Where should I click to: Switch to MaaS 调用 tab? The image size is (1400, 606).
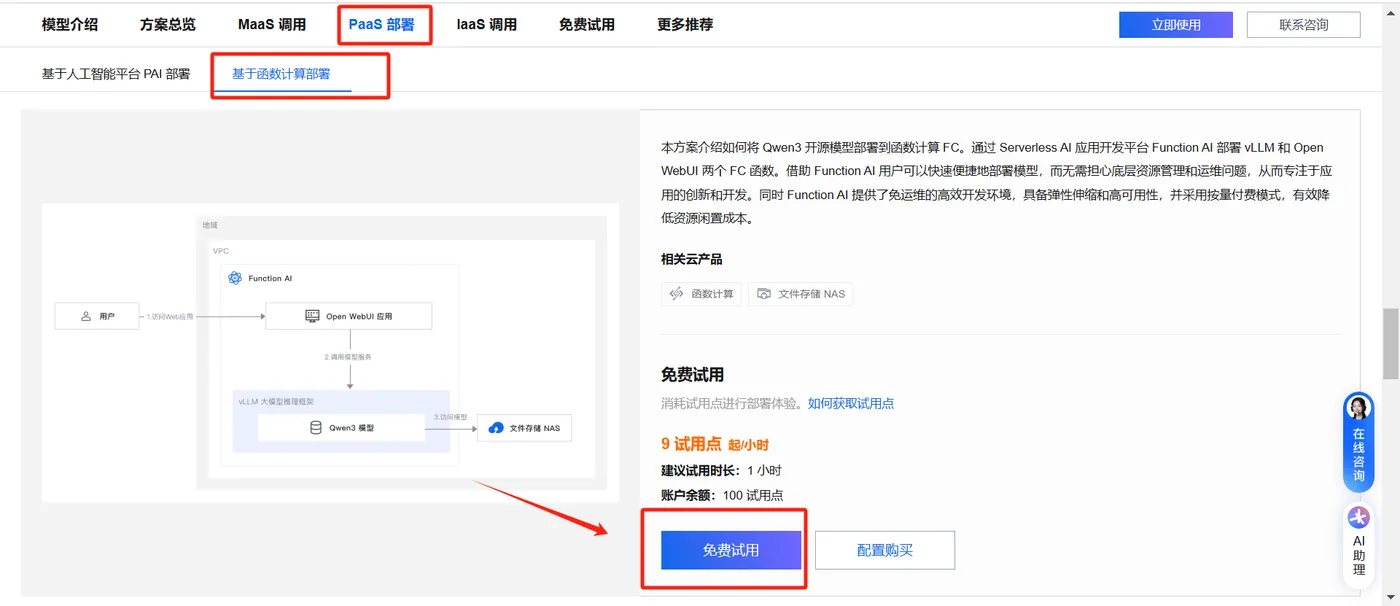[x=272, y=25]
